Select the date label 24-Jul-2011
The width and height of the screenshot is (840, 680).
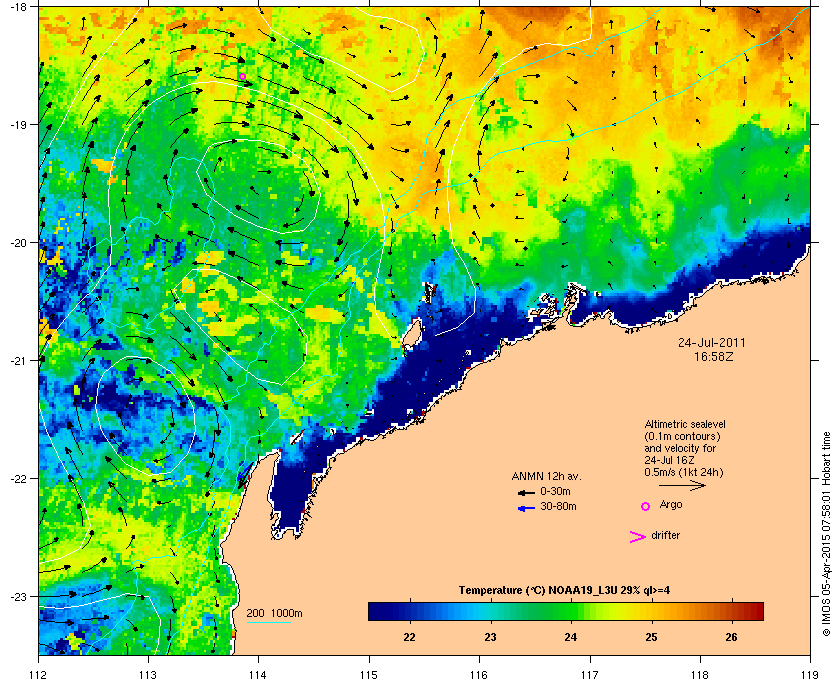tap(711, 342)
